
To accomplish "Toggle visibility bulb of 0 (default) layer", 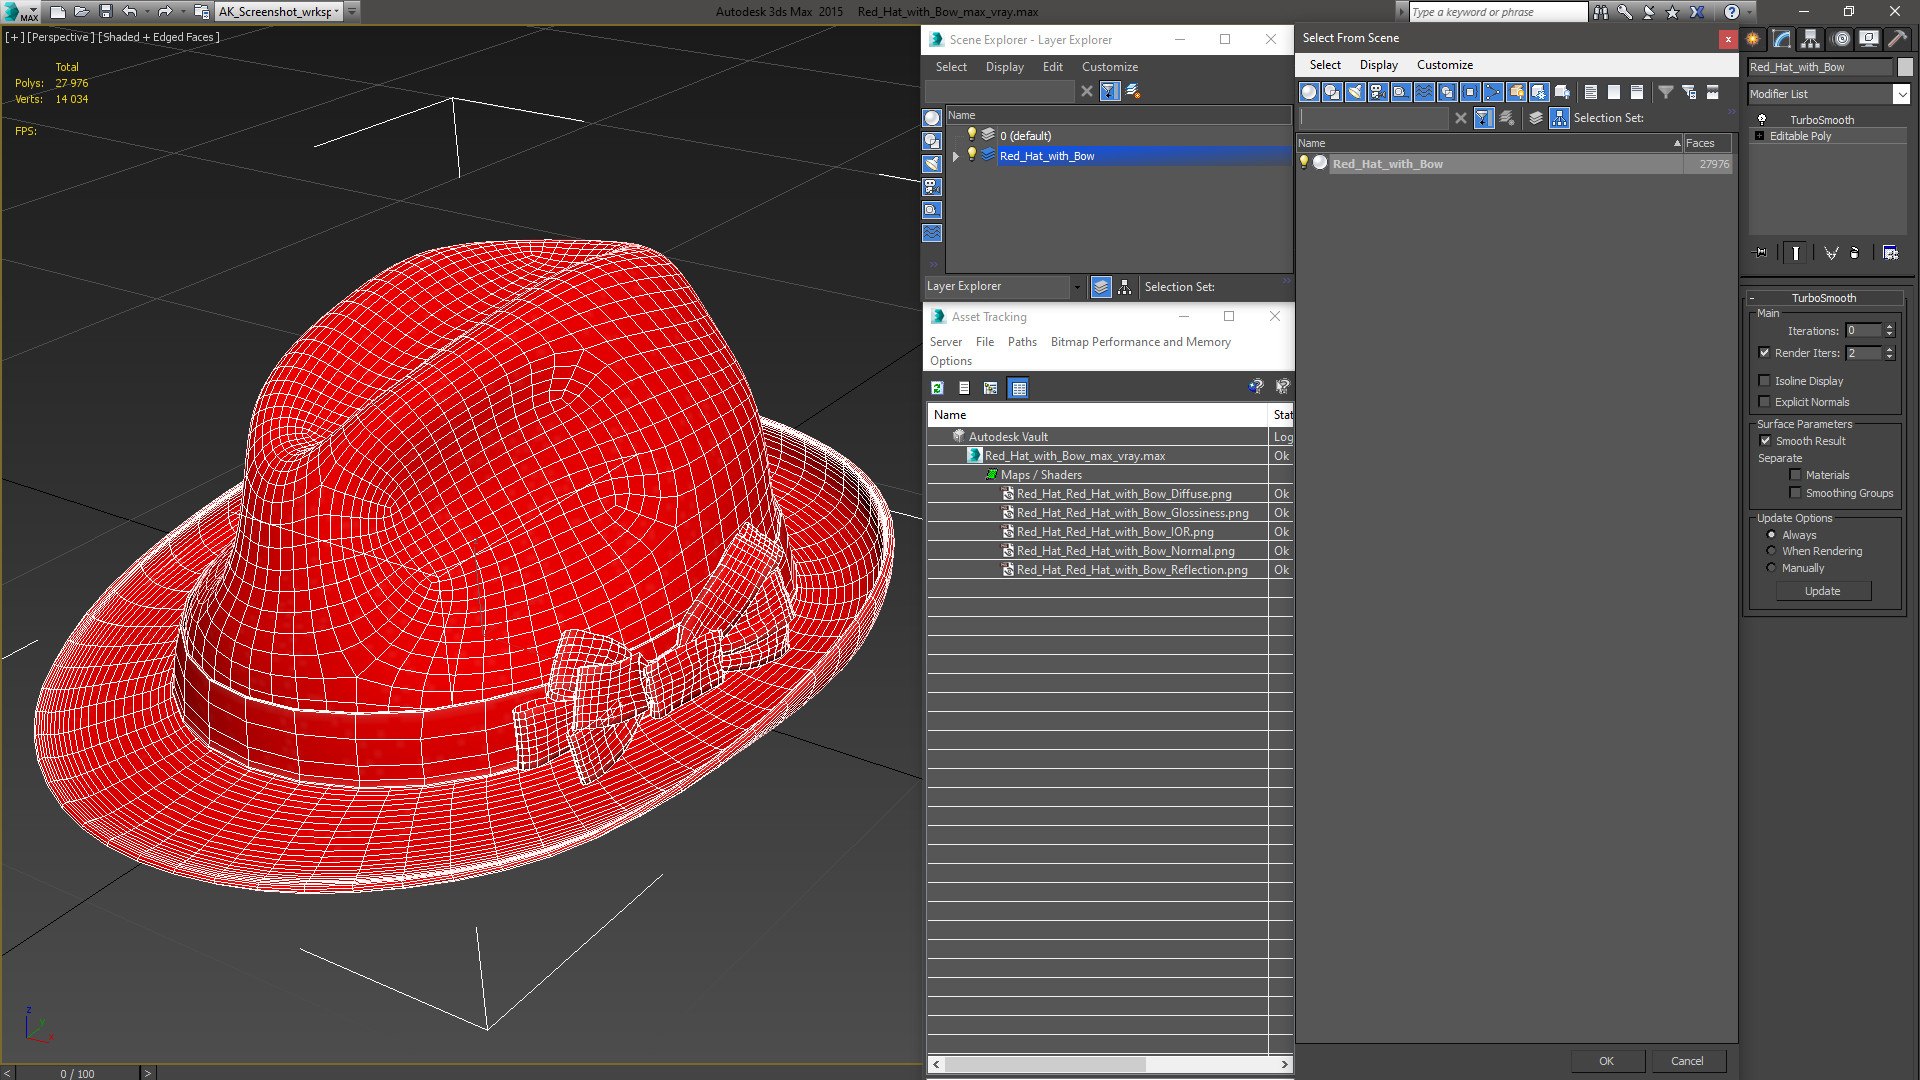I will coord(971,135).
